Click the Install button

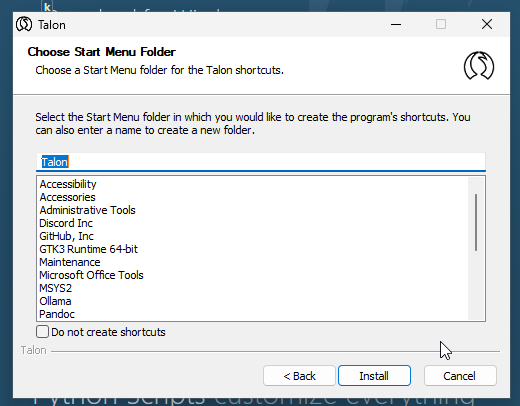click(x=374, y=376)
